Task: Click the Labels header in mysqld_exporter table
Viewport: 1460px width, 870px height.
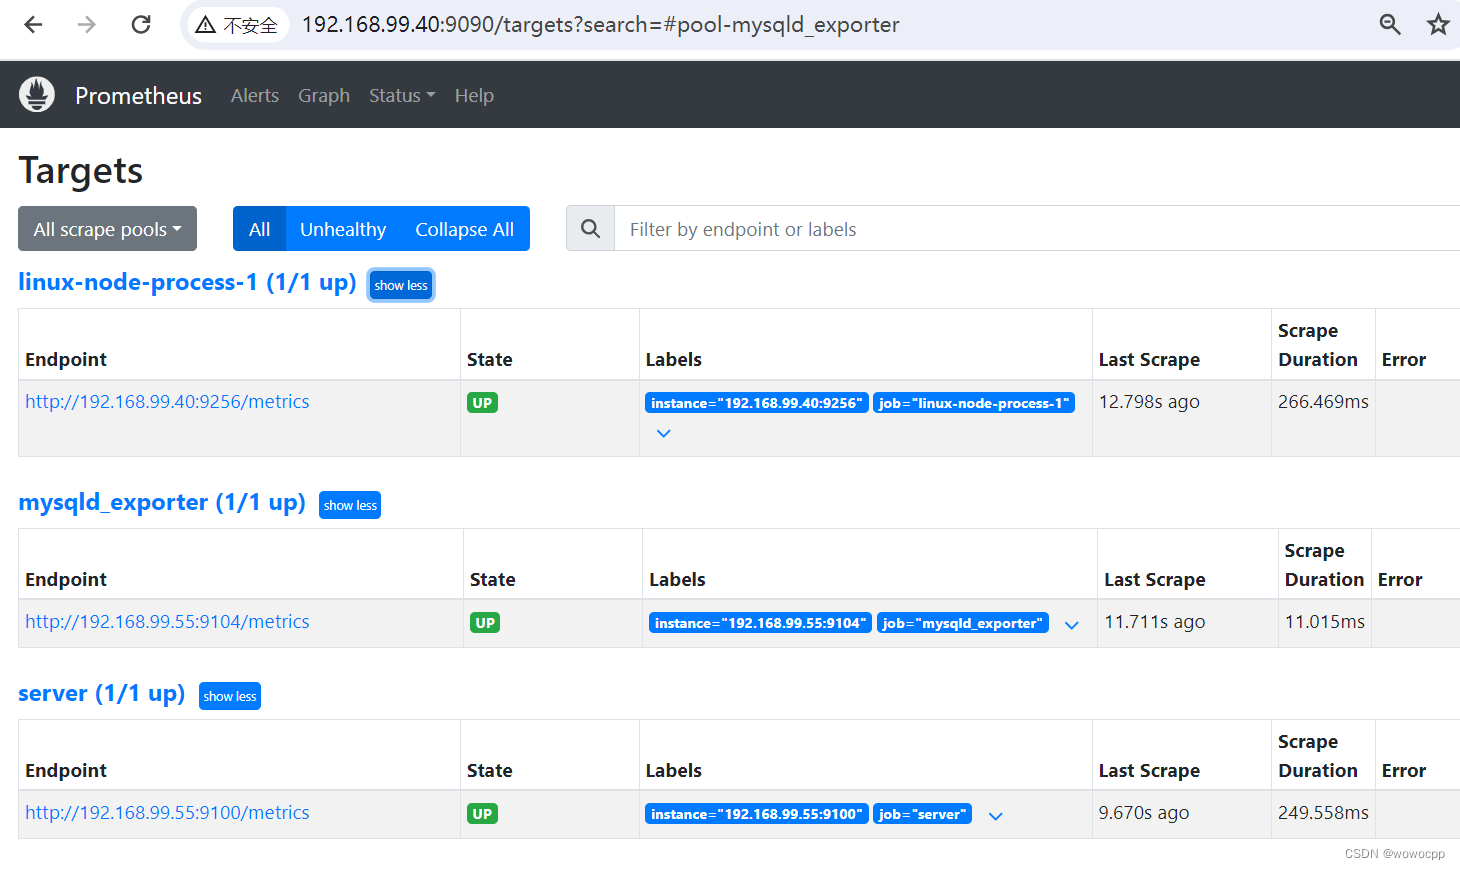Action: click(x=677, y=579)
